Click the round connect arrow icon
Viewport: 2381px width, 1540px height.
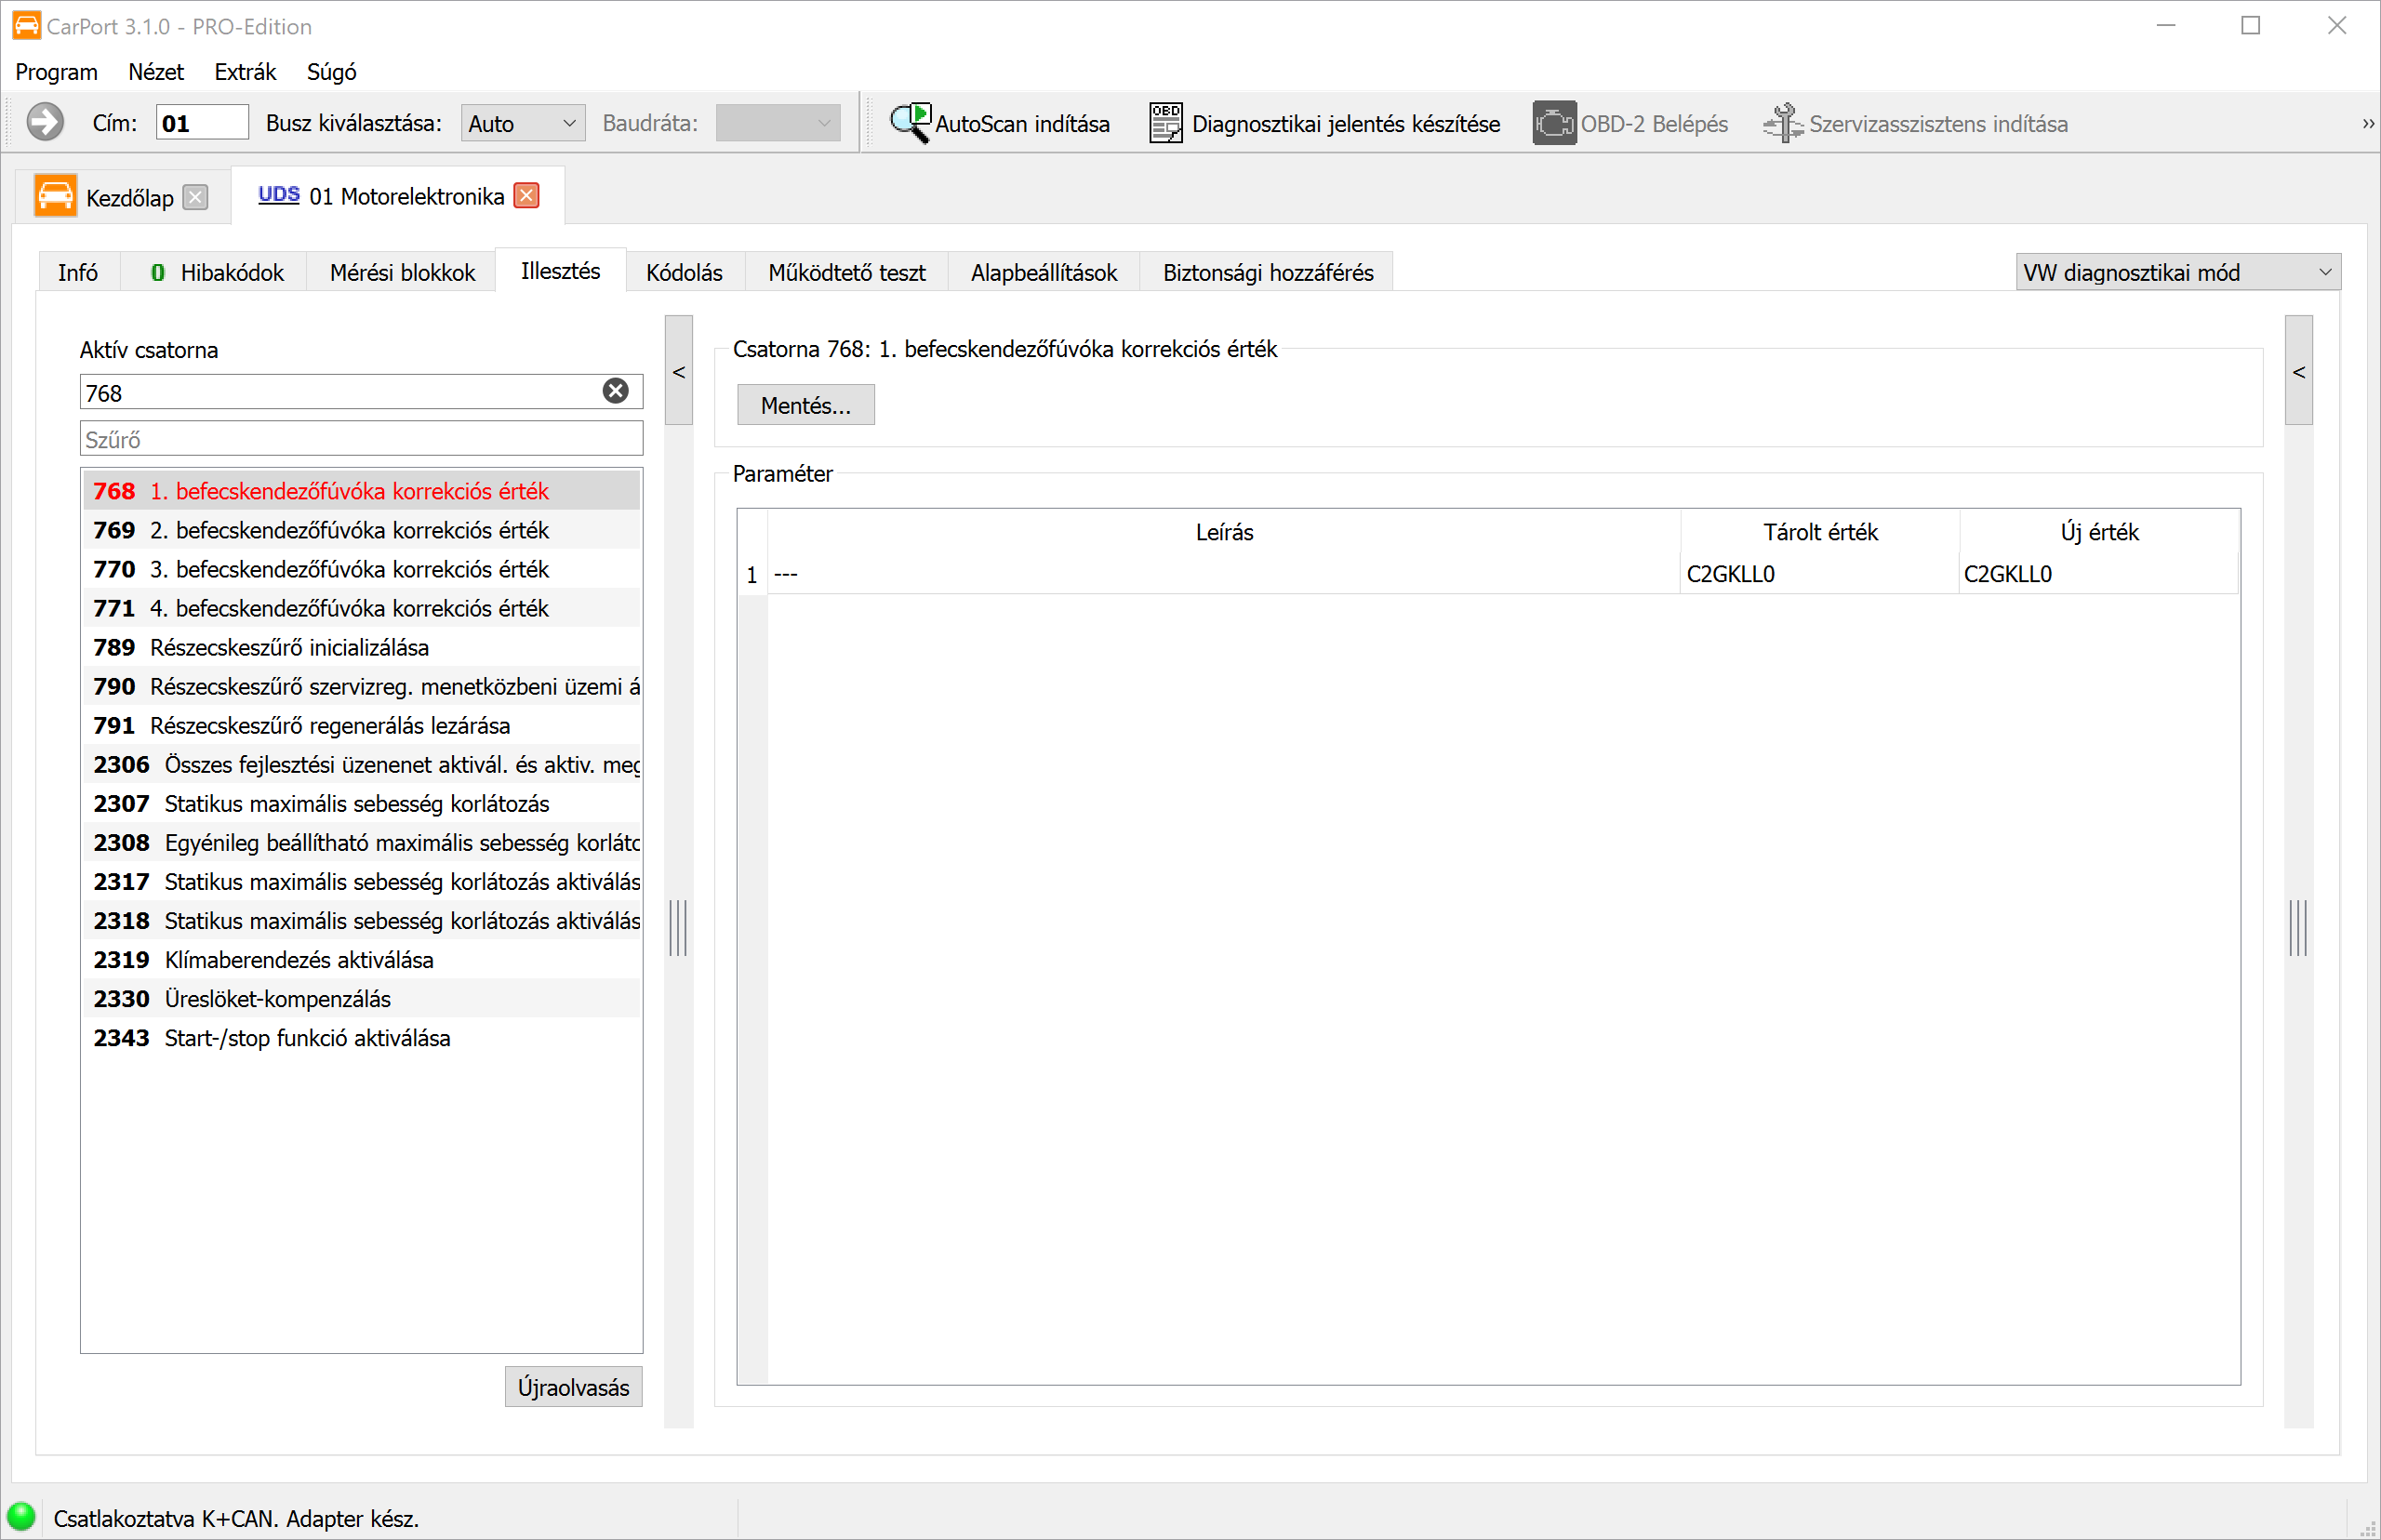tap(45, 122)
